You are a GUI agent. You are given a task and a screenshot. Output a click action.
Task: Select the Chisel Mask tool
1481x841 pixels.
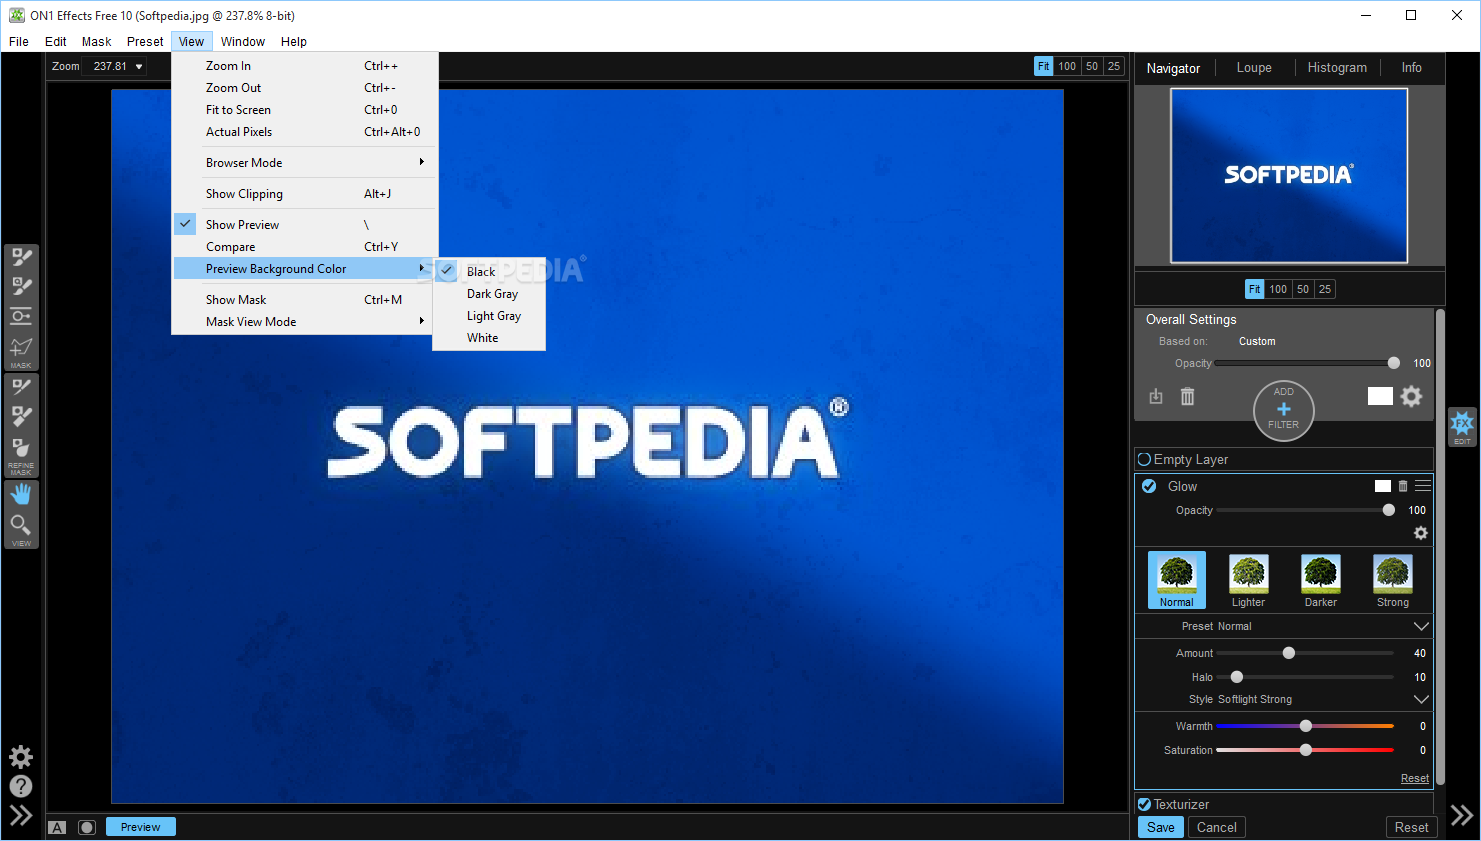21,417
